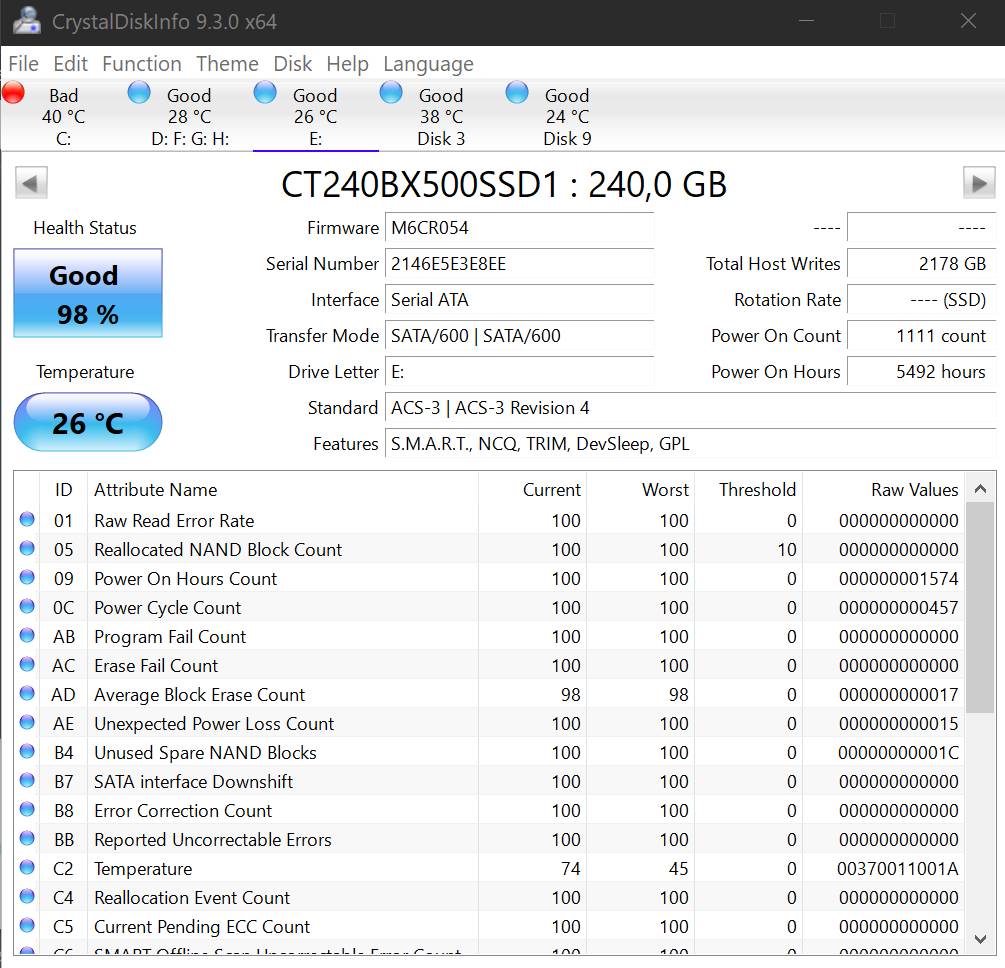
Task: Click the Rotation Rate value ---- (SSD)
Action: pyautogui.click(x=921, y=299)
